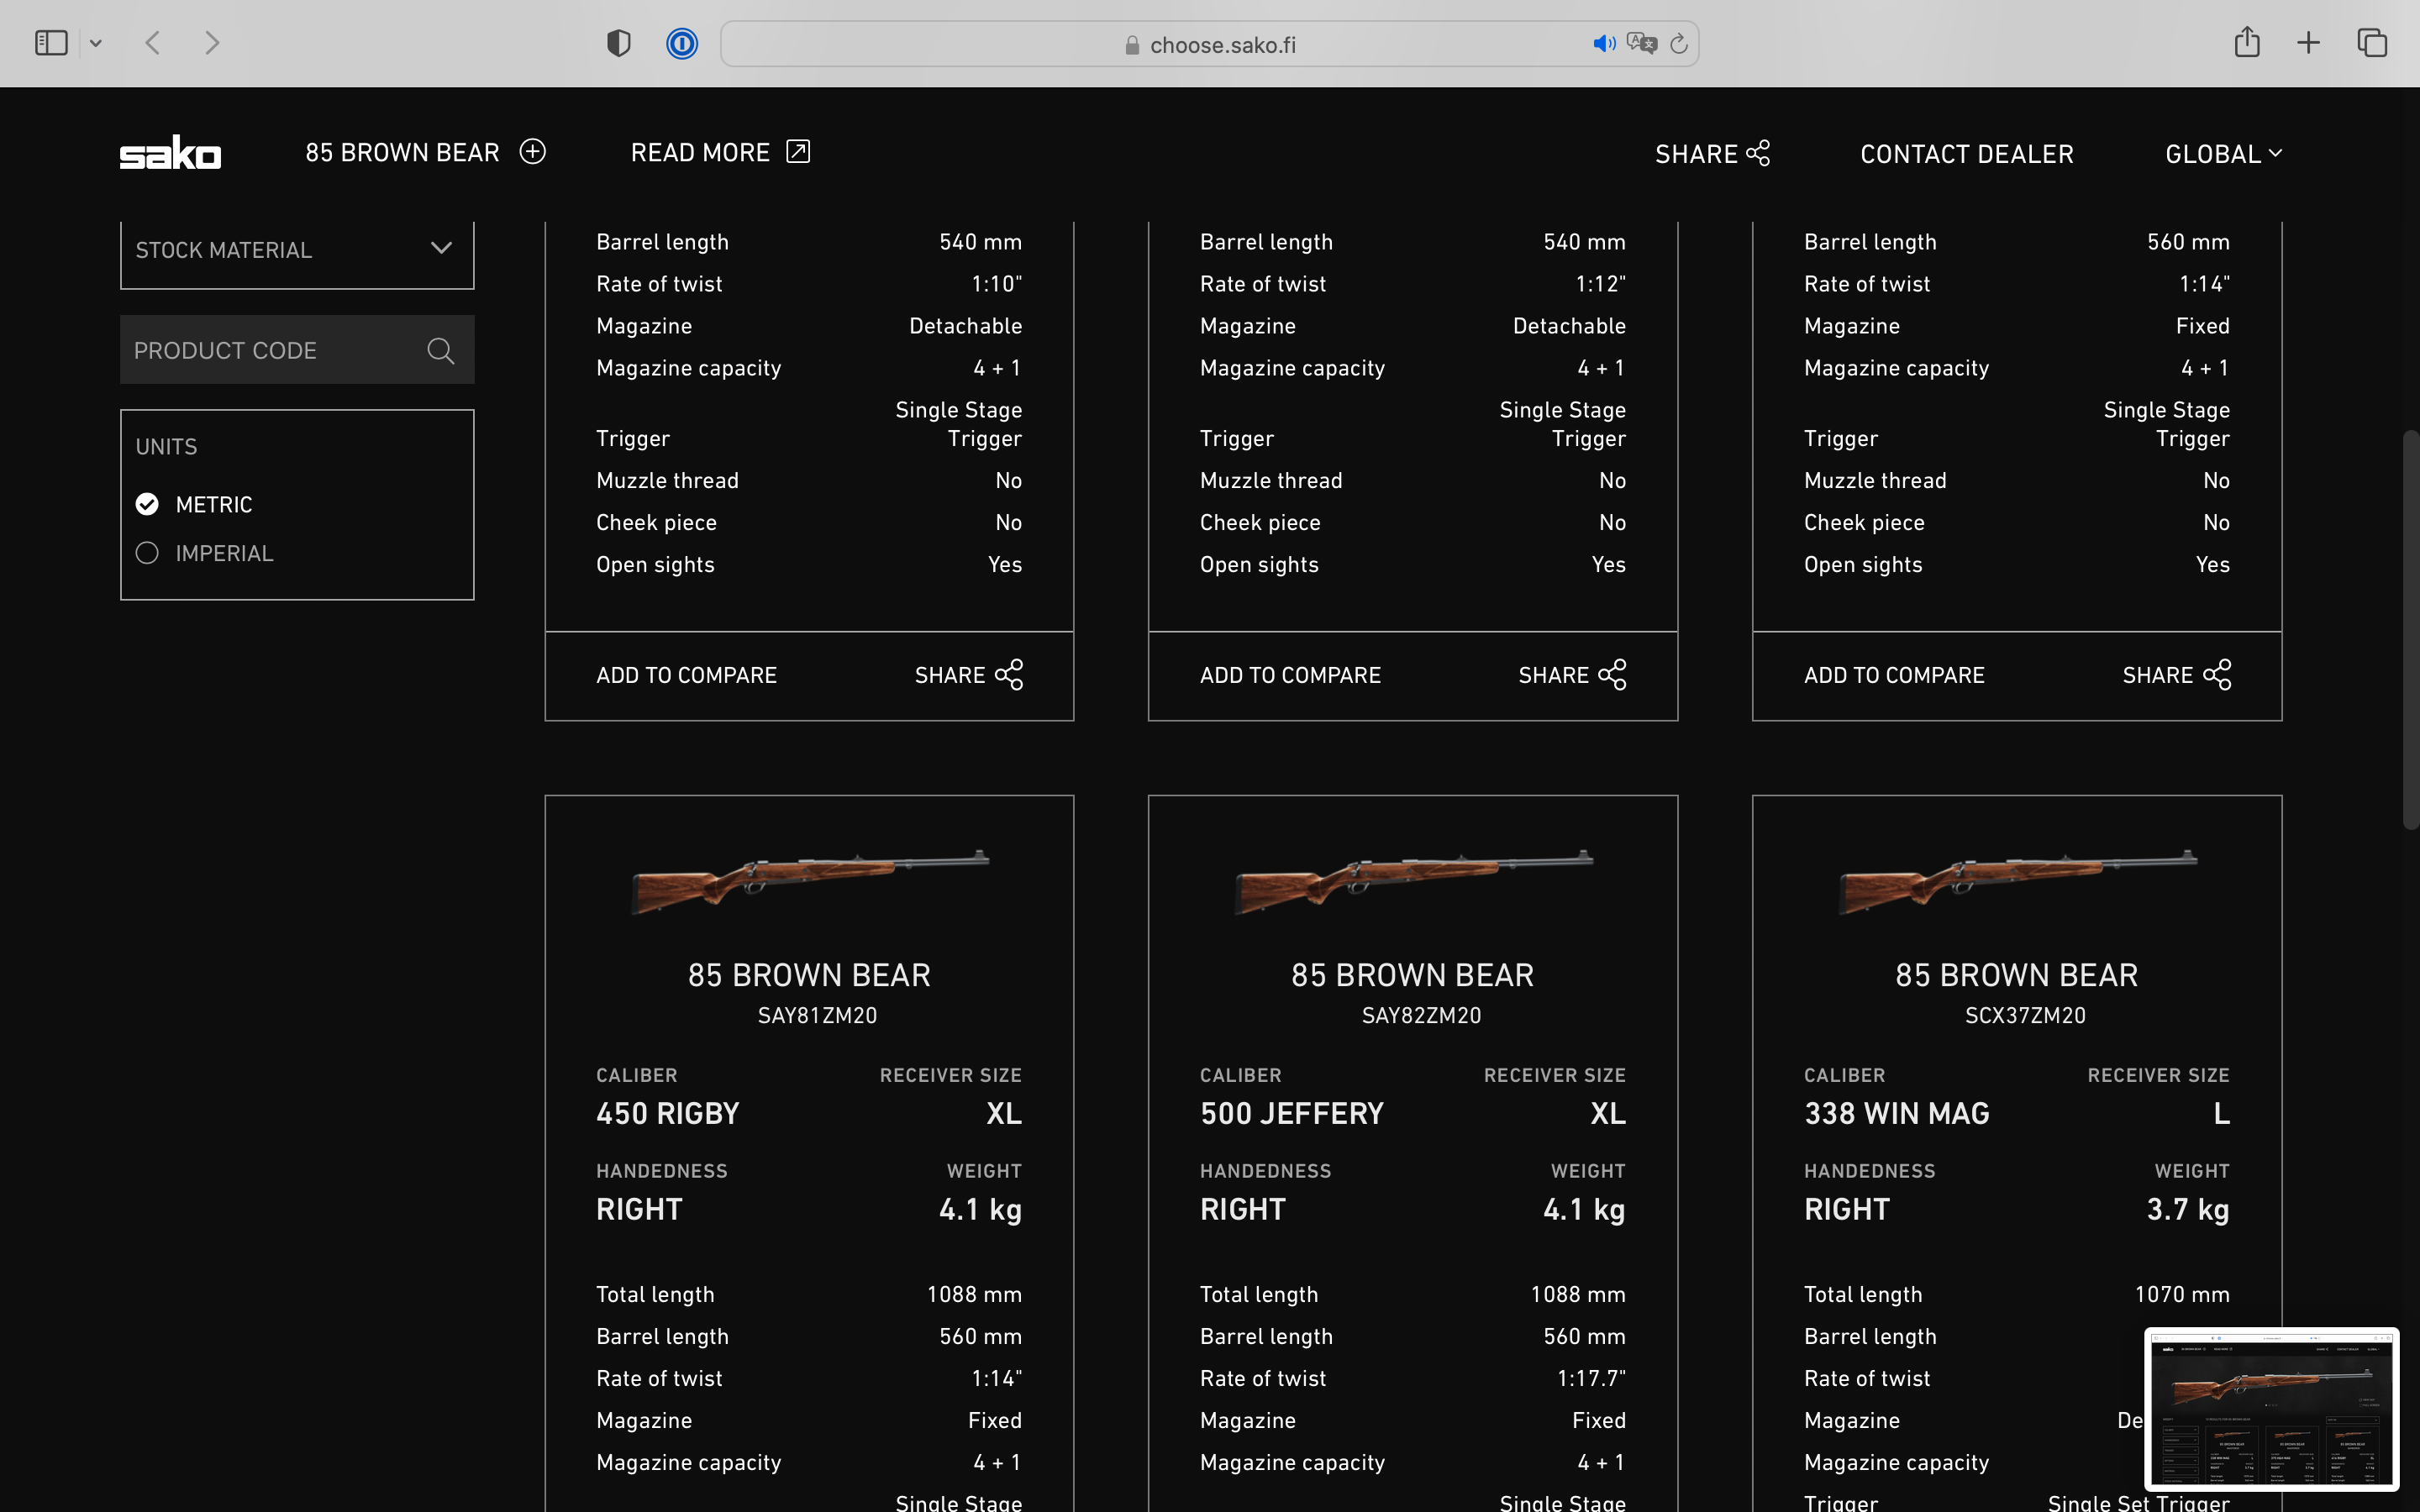Open the screenshot preview thumbnail
2420x1512 pixels.
click(2271, 1408)
